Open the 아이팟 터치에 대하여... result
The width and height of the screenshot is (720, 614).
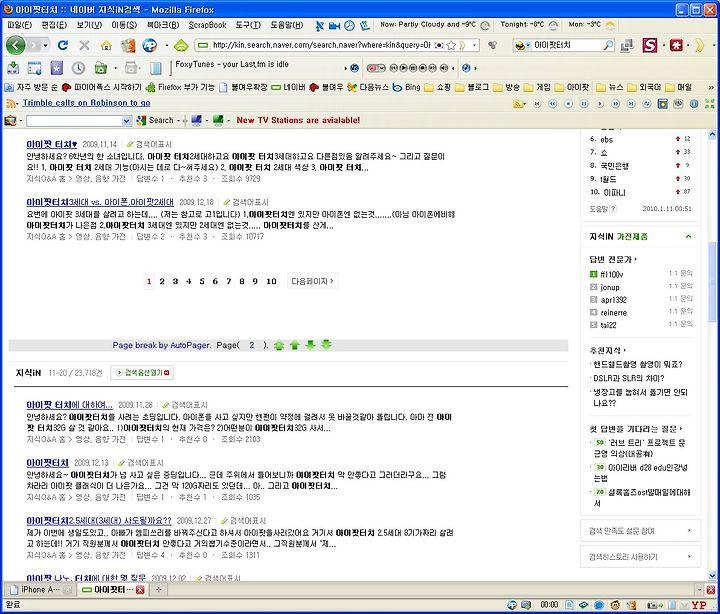point(69,405)
